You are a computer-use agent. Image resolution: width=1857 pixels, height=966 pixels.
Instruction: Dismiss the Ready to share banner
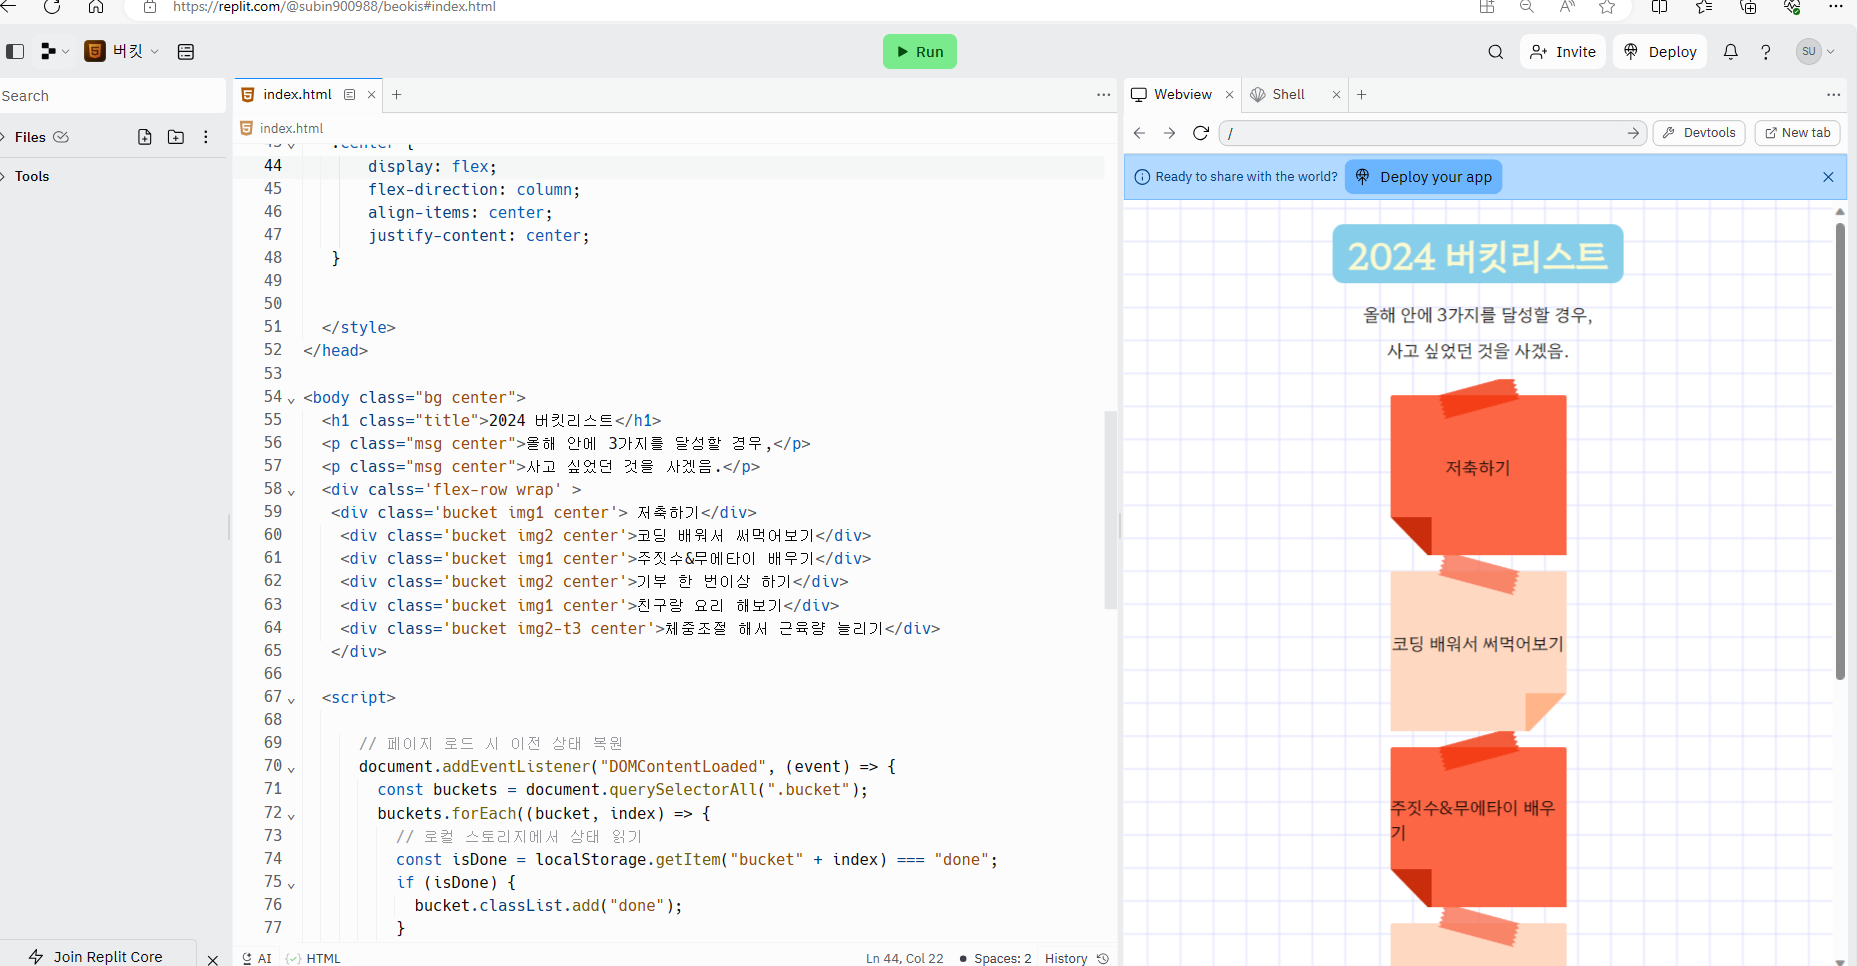click(x=1828, y=177)
